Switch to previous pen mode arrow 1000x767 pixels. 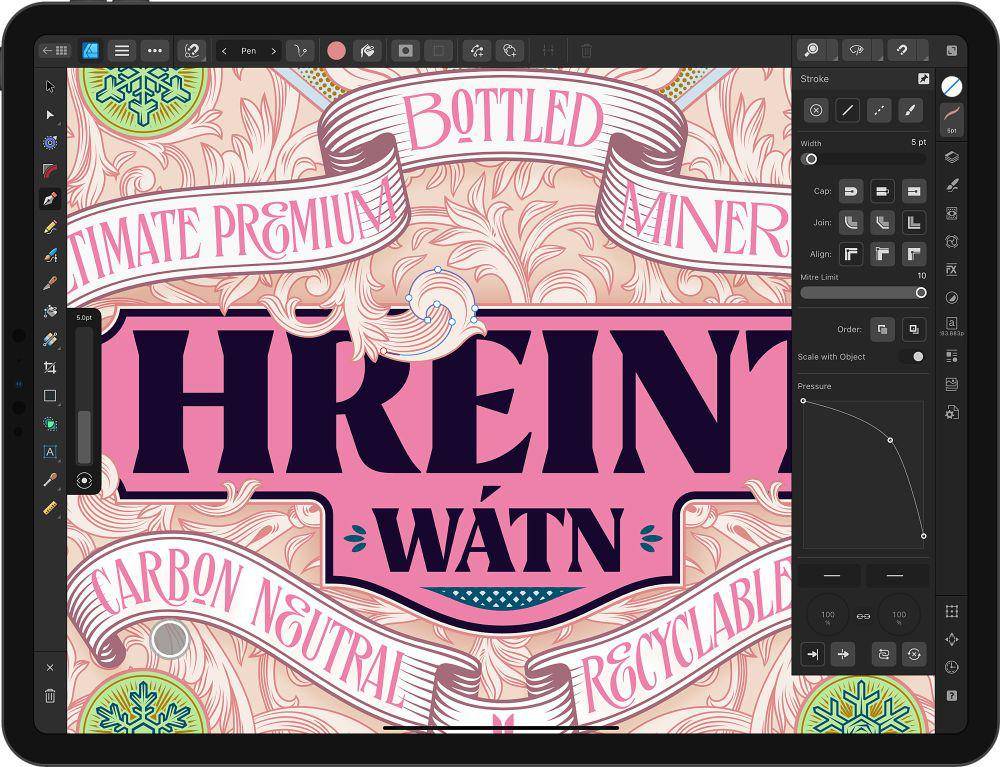click(224, 51)
